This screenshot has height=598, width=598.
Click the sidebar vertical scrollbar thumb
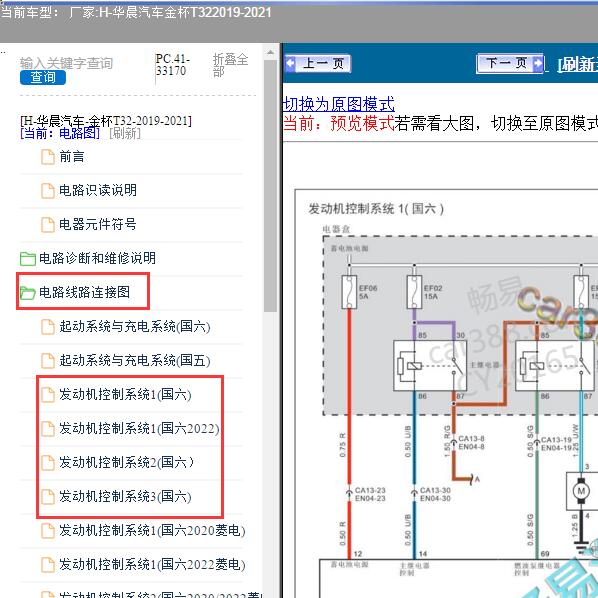click(x=270, y=186)
